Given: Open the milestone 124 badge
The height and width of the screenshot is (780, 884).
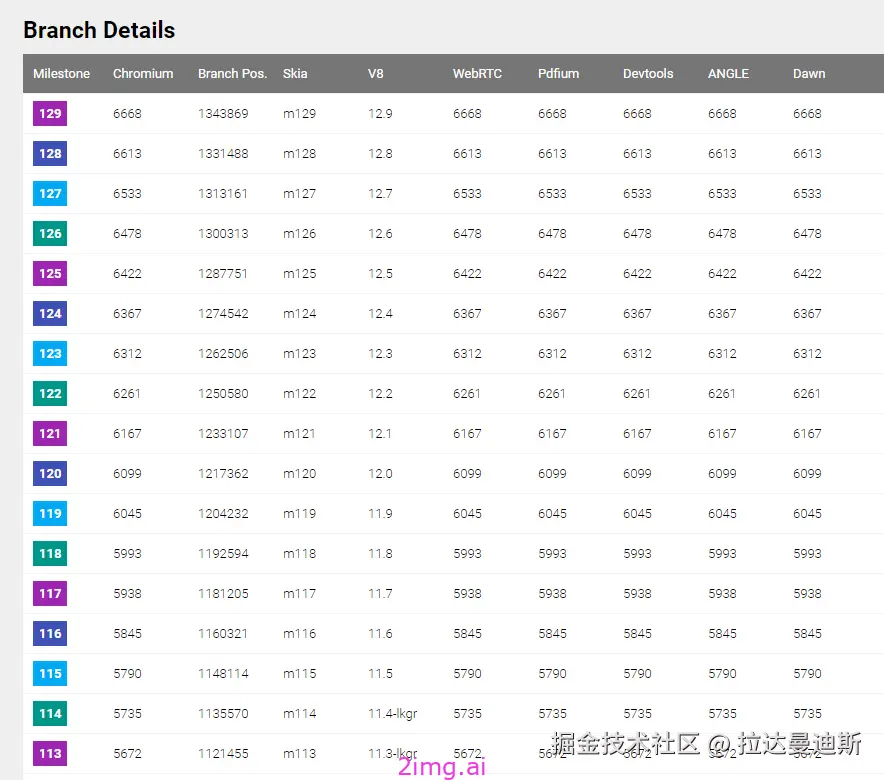Looking at the screenshot, I should pyautogui.click(x=50, y=313).
